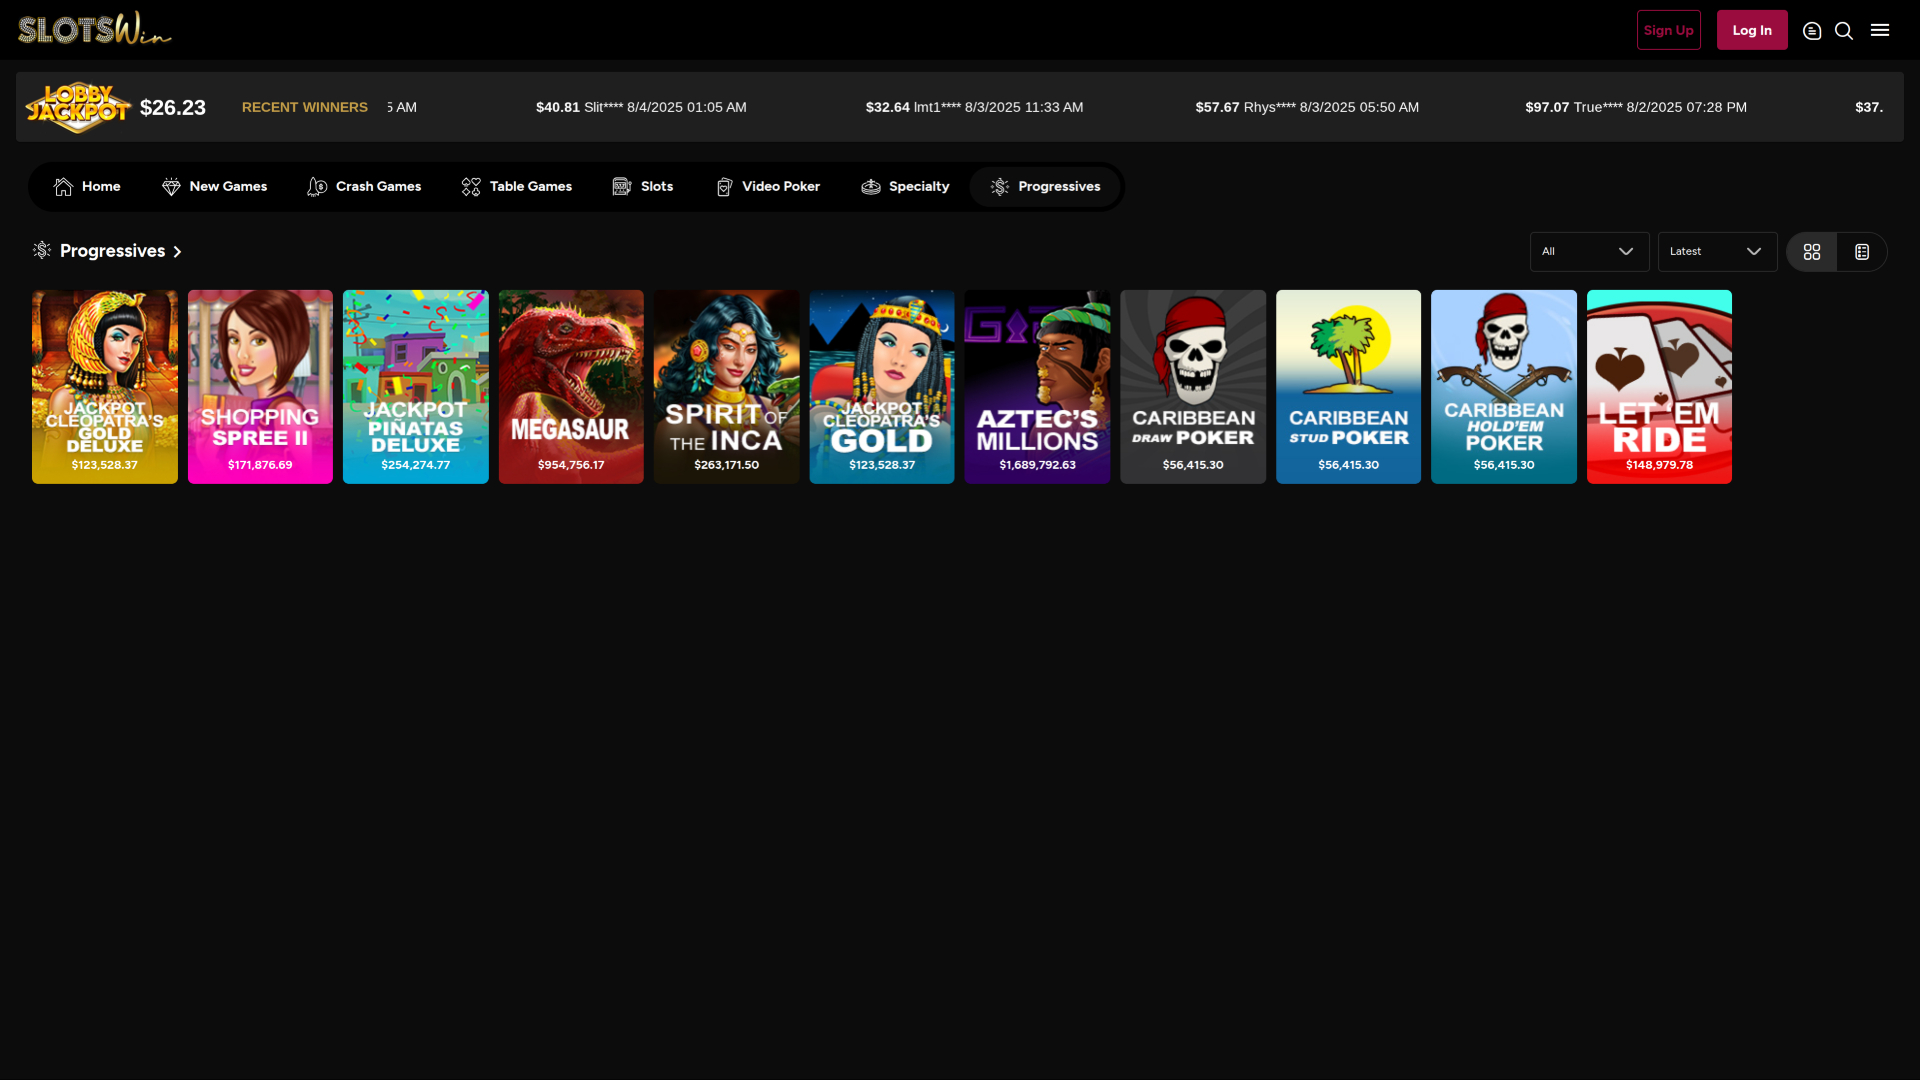Open the All category filter dropdown
This screenshot has height=1080, width=1920.
[x=1589, y=251]
